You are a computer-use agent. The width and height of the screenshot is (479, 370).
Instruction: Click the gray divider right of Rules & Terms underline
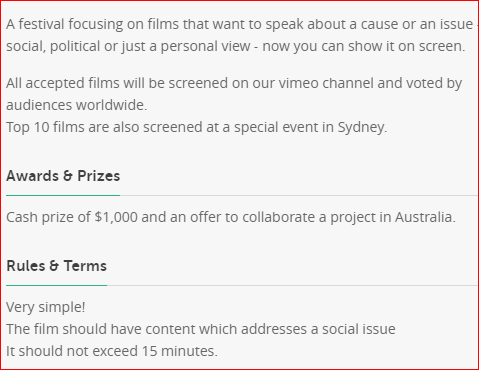coord(293,286)
